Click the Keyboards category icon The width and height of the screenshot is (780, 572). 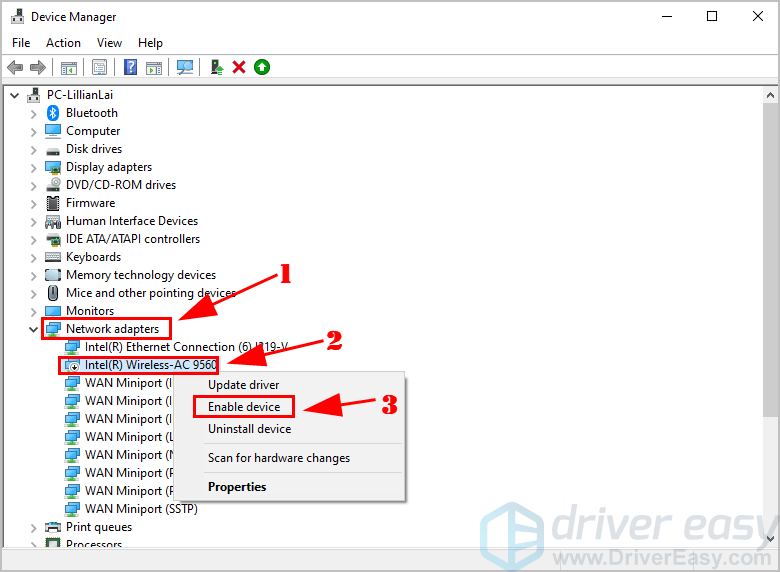point(53,257)
